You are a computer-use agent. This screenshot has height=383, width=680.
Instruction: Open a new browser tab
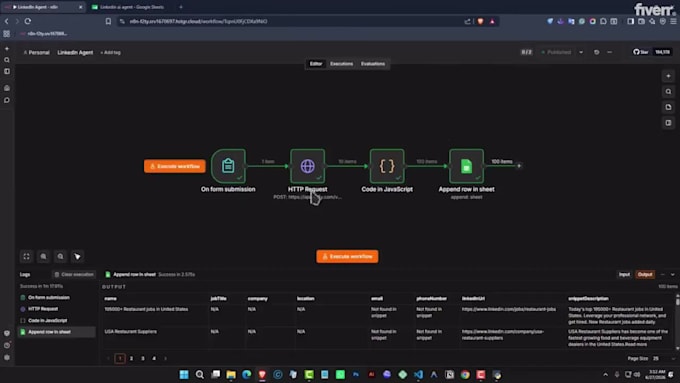click(181, 7)
